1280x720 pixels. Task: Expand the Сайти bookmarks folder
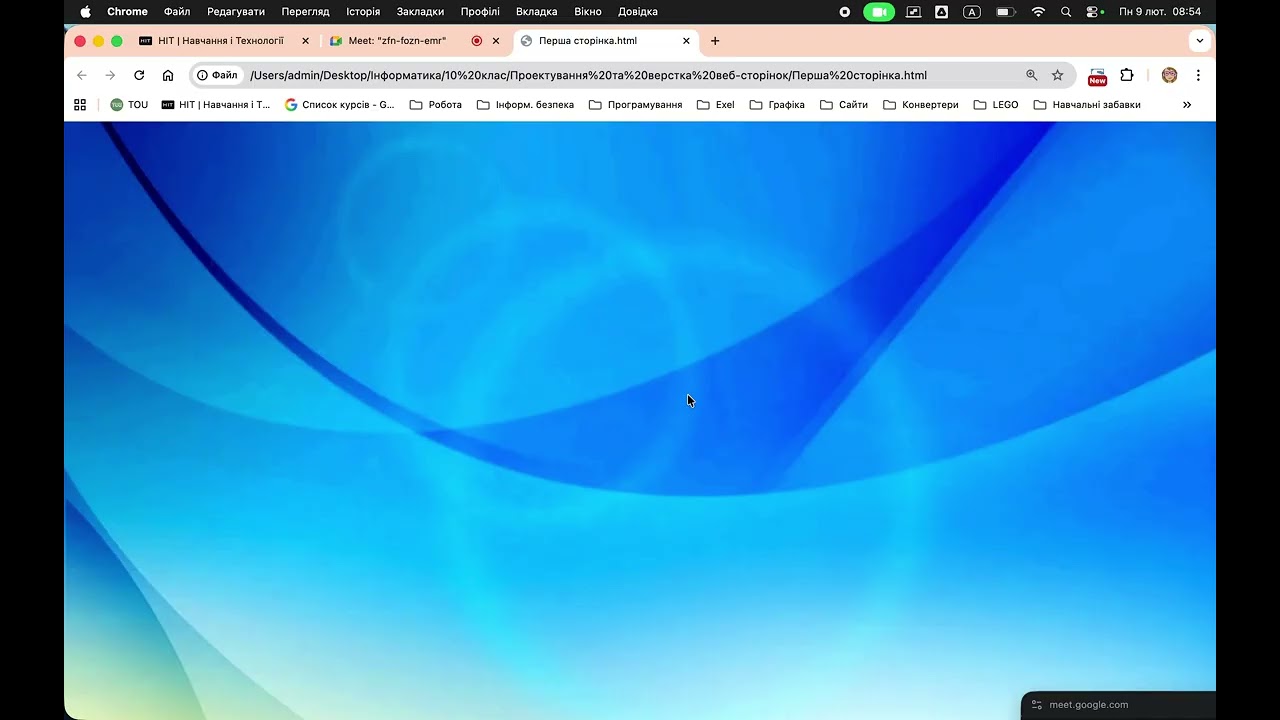[x=843, y=104]
